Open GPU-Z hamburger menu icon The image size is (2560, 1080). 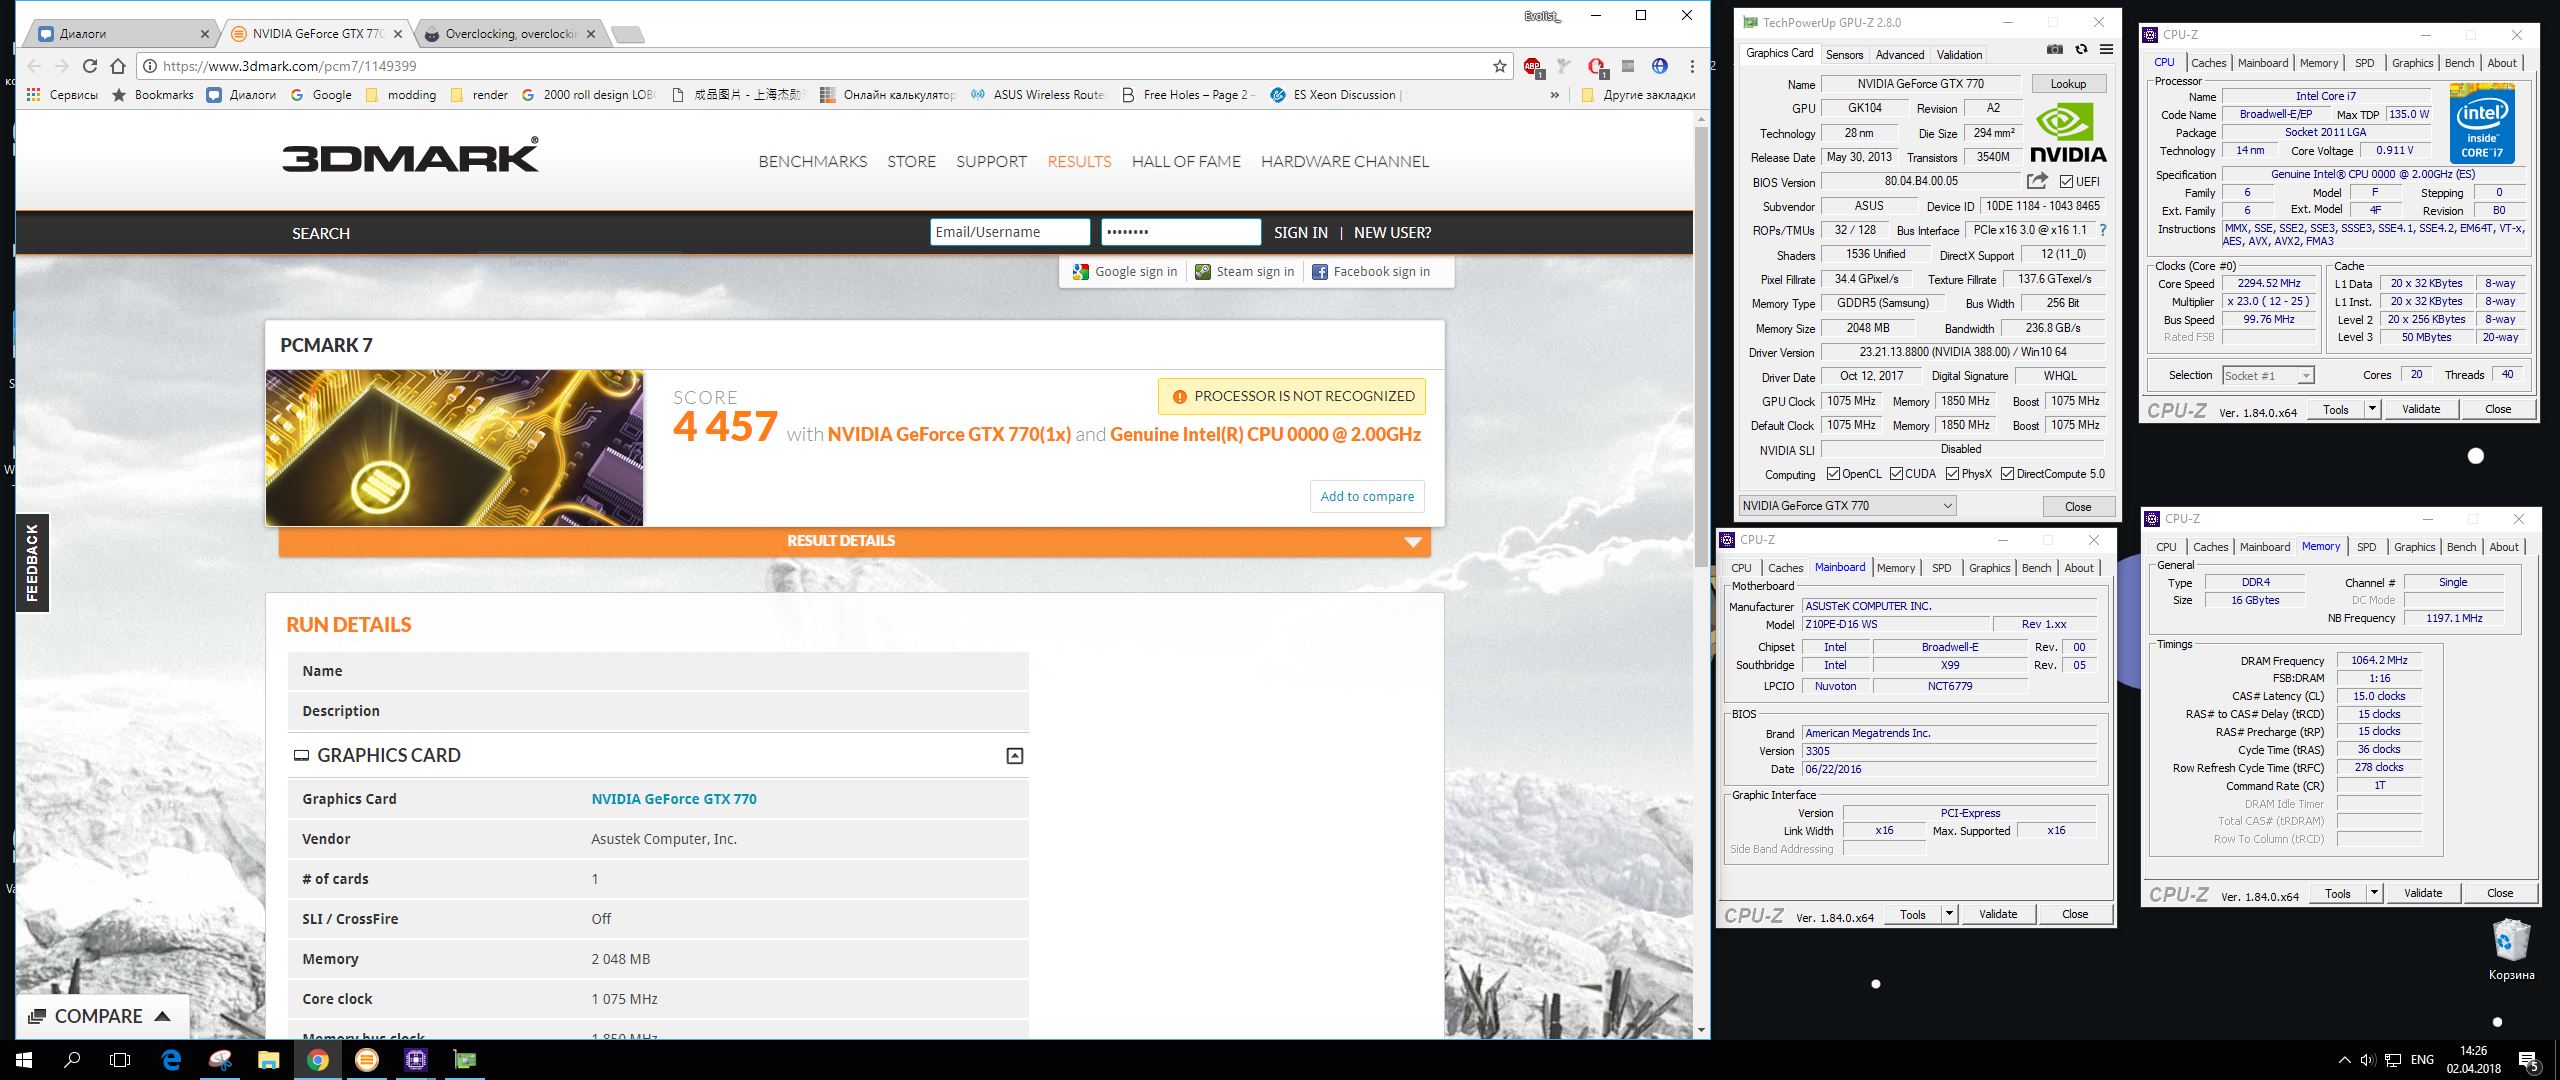tap(2106, 50)
